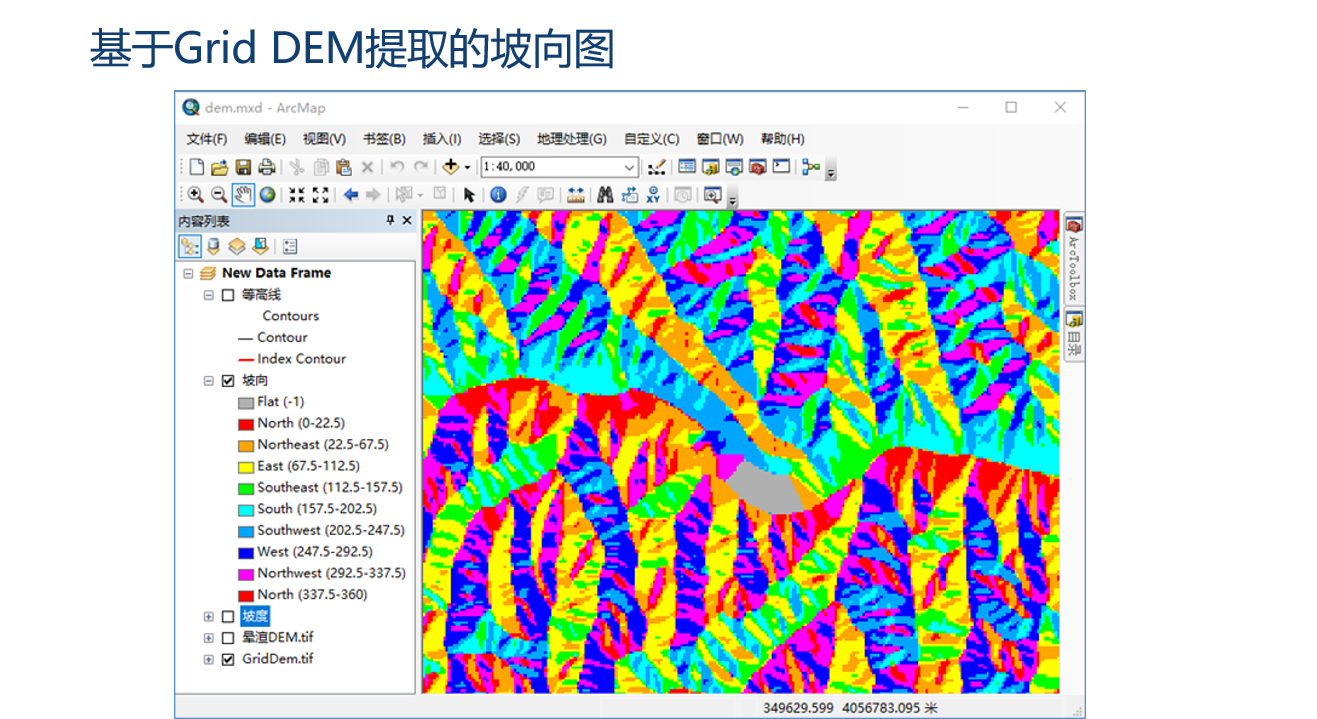Viewport: 1317px width, 719px height.
Task: Open the 文件(F) menu
Action: [x=206, y=139]
